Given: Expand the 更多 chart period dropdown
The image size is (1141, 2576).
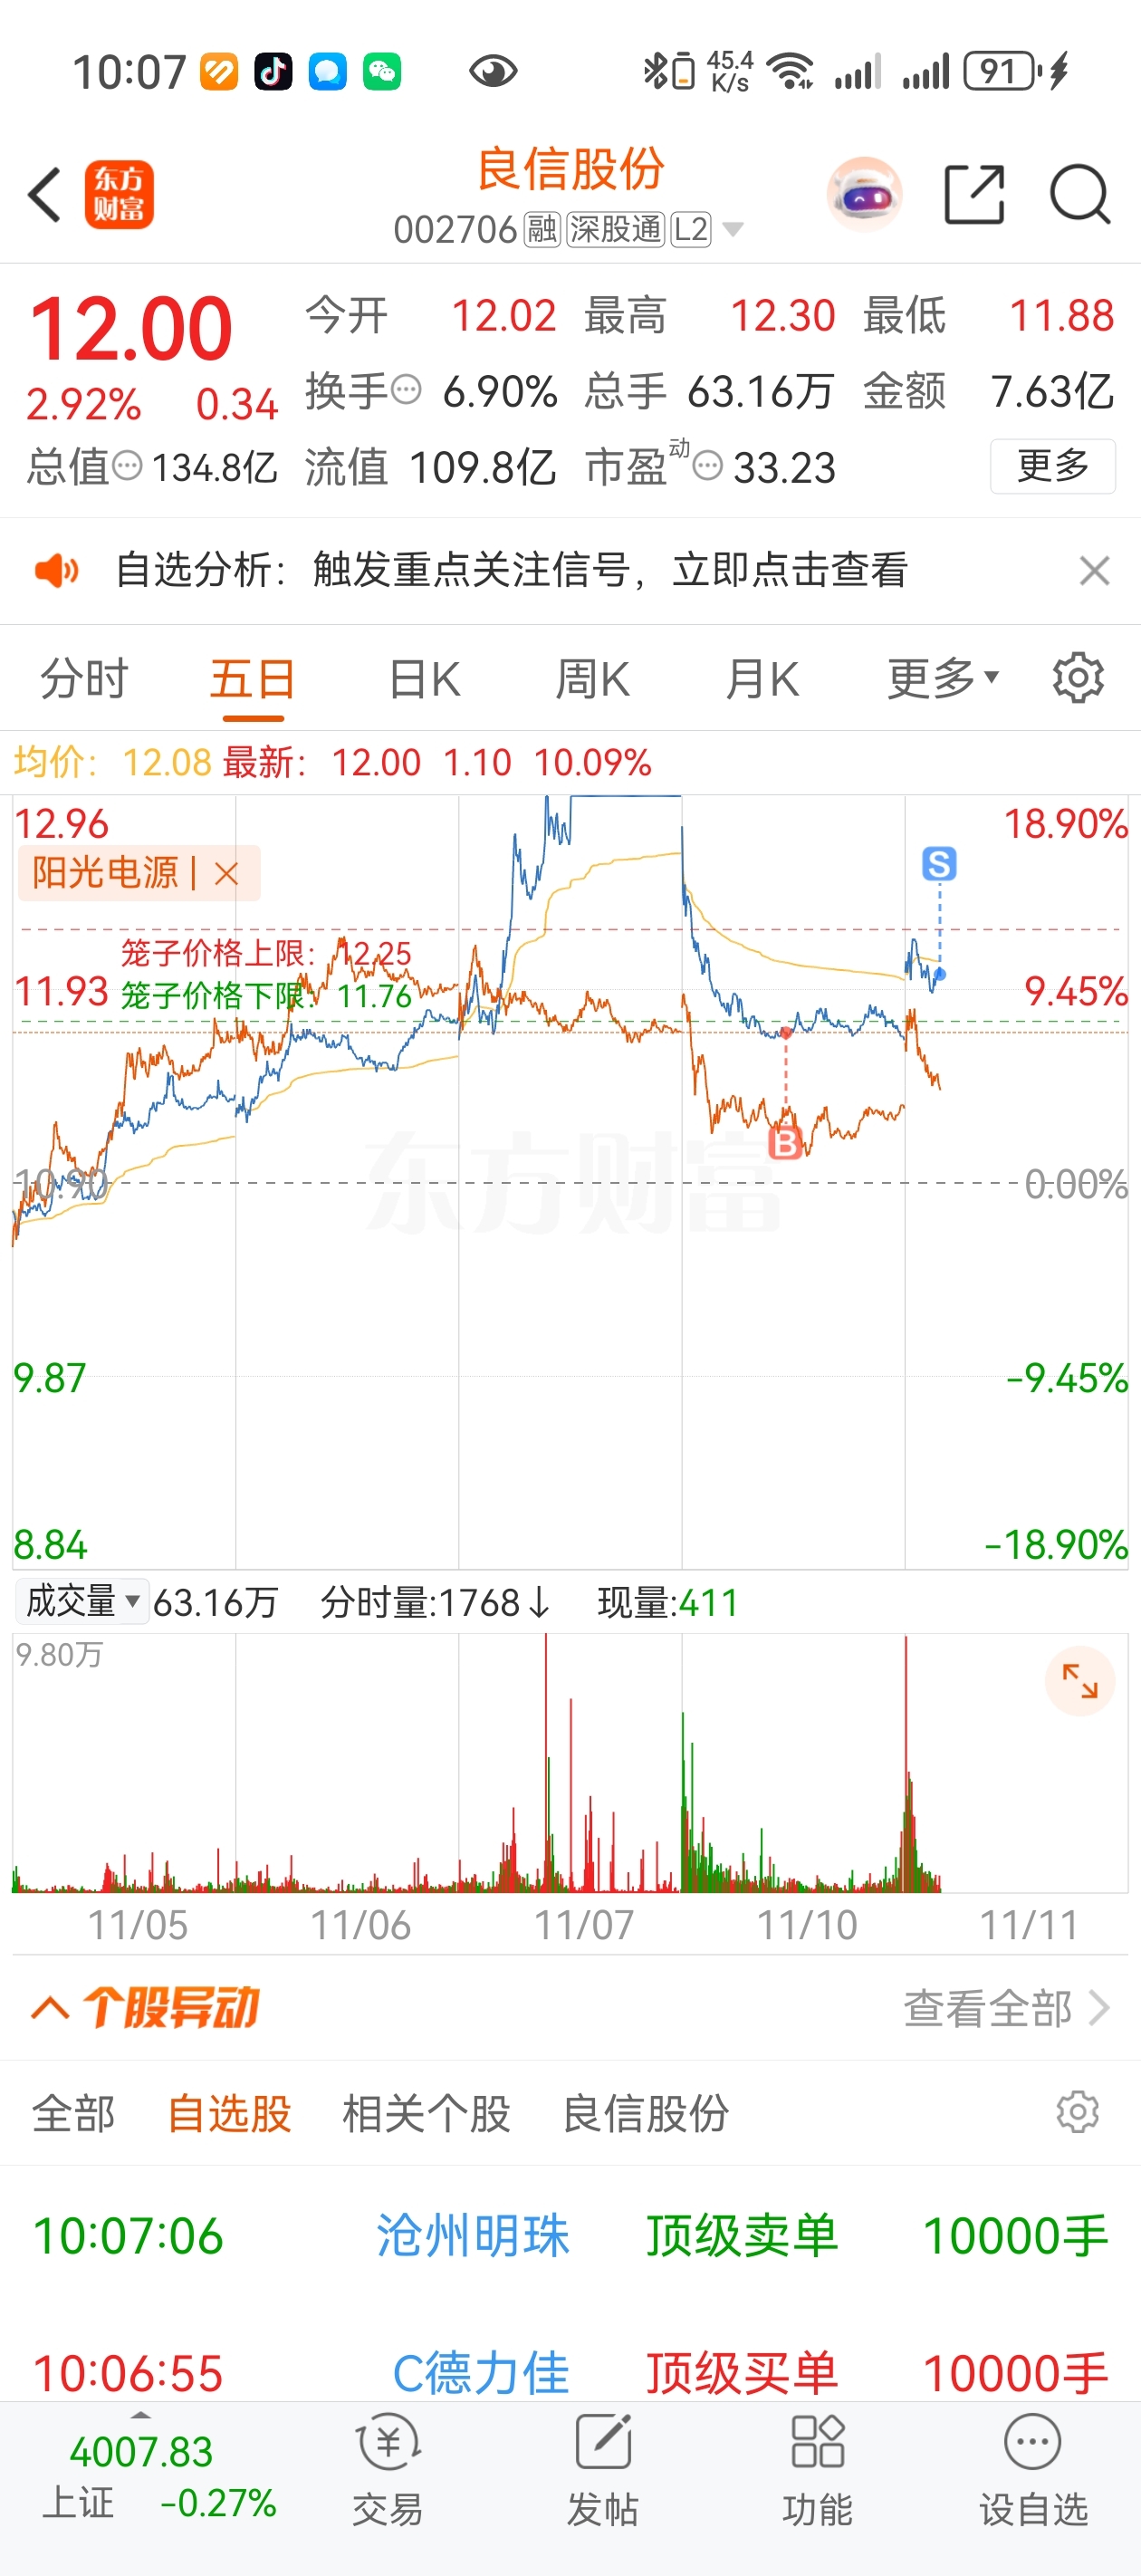Looking at the screenshot, I should (943, 679).
